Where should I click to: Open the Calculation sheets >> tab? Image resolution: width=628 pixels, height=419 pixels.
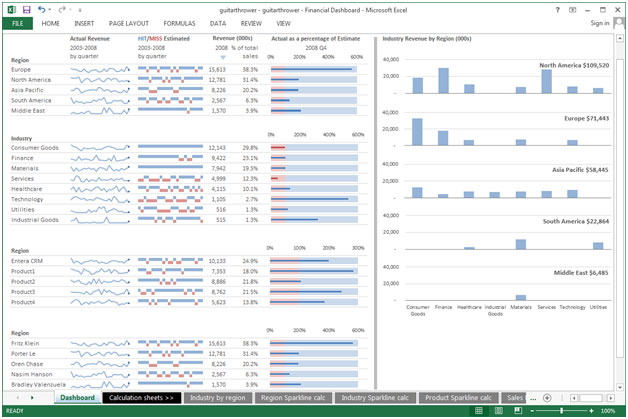141,398
